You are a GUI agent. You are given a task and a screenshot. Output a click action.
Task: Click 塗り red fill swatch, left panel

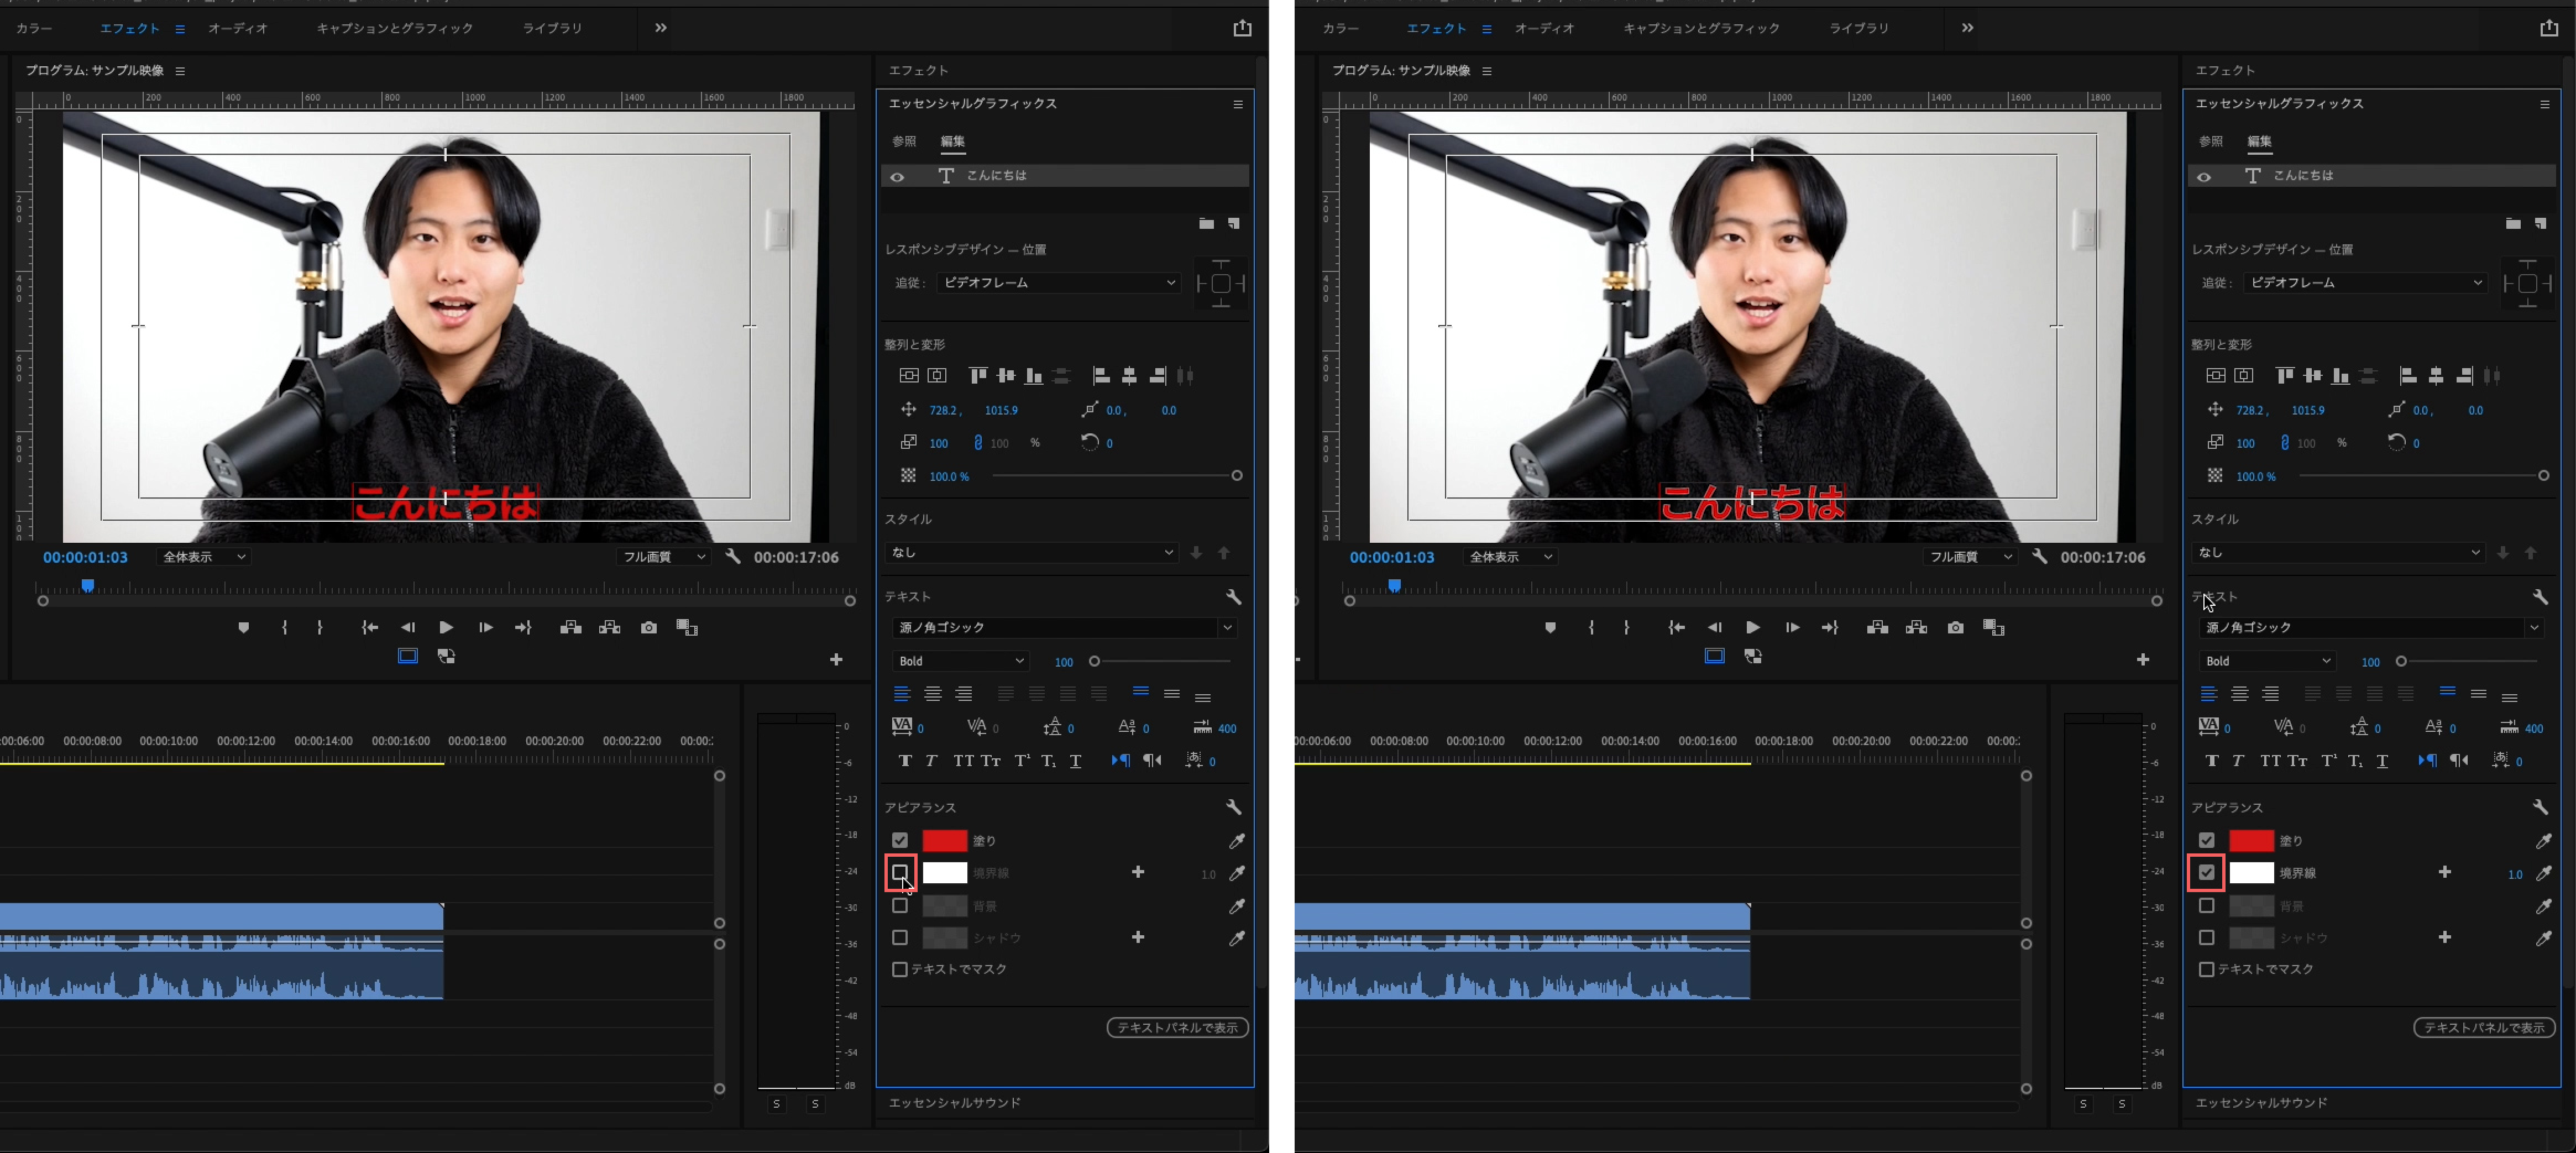coord(944,840)
